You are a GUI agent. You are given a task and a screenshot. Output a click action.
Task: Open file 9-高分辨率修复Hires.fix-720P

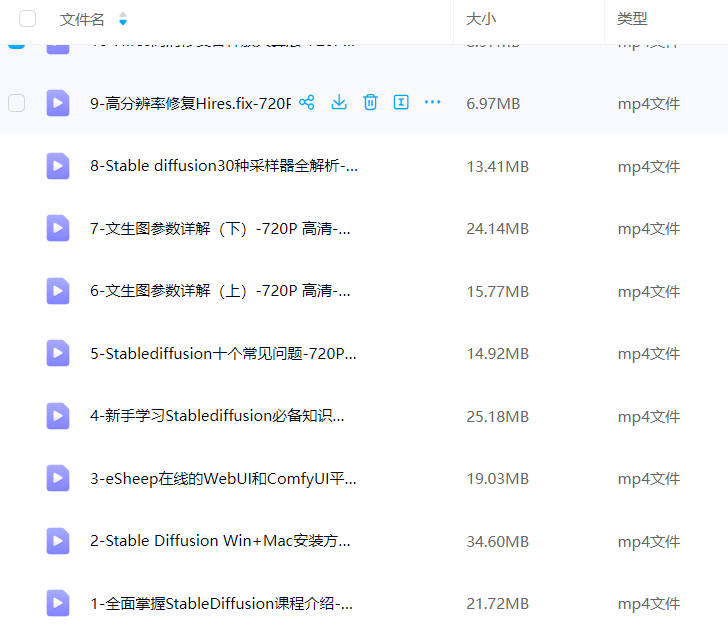point(190,103)
